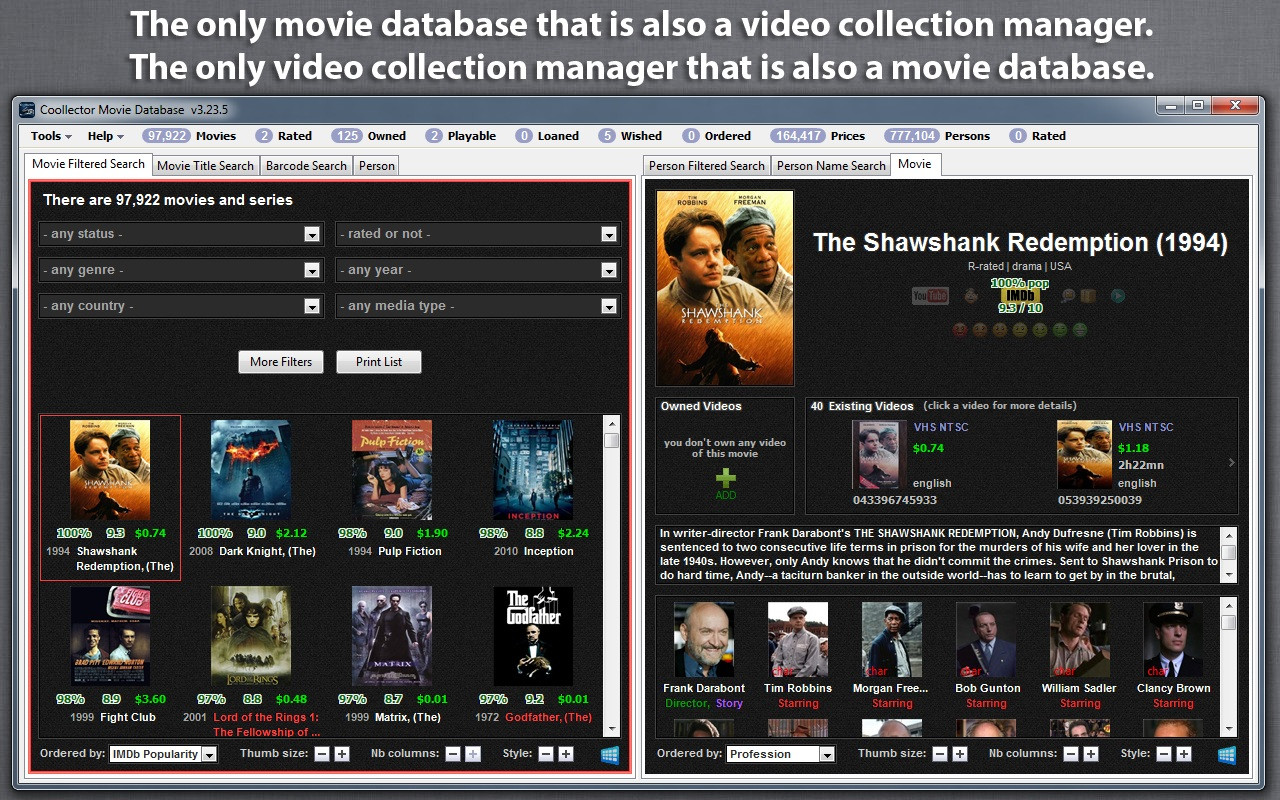Screen dimensions: 1280x800
Task: Open the 'any status' dropdown
Action: [x=181, y=234]
